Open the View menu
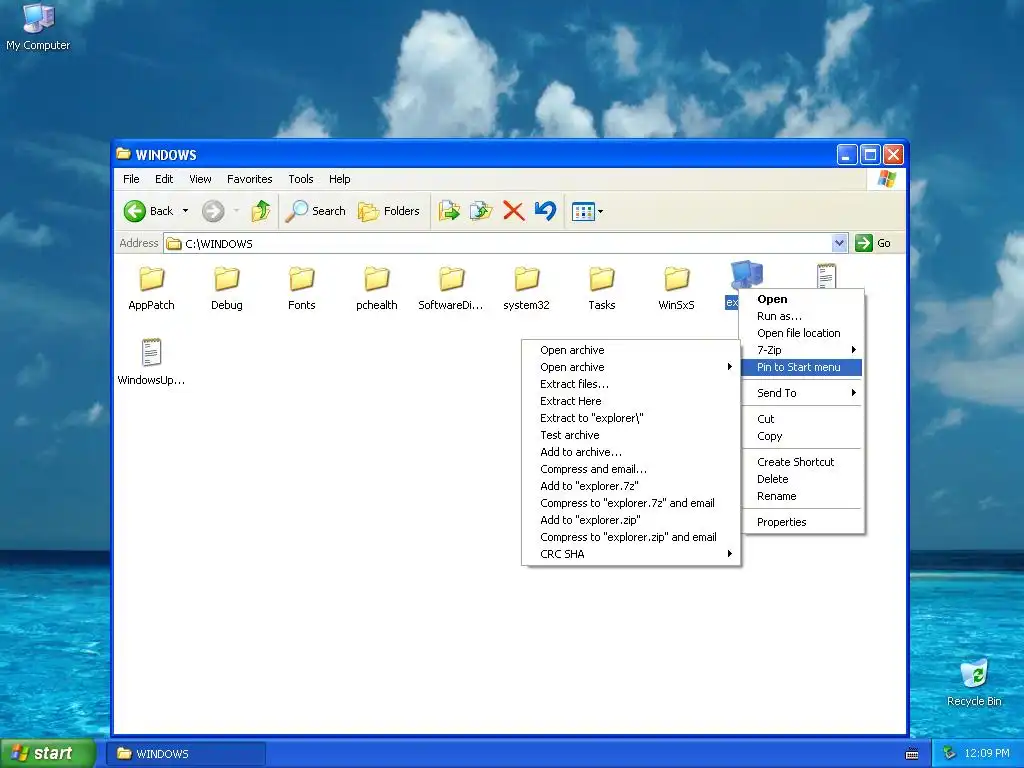 pos(200,179)
